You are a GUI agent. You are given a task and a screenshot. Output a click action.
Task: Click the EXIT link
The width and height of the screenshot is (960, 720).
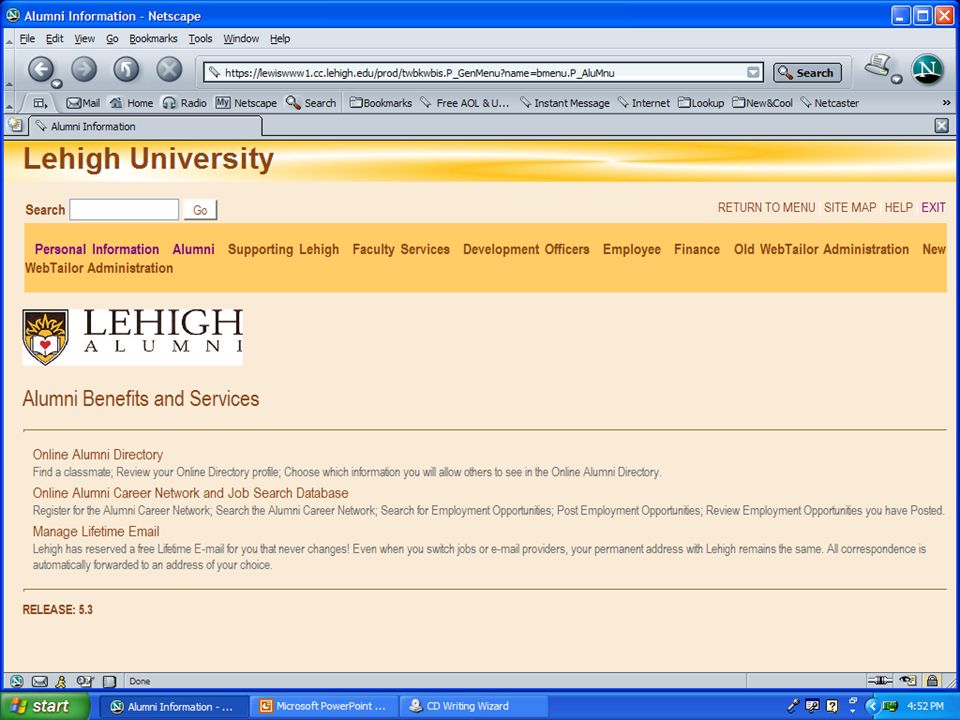pyautogui.click(x=933, y=208)
